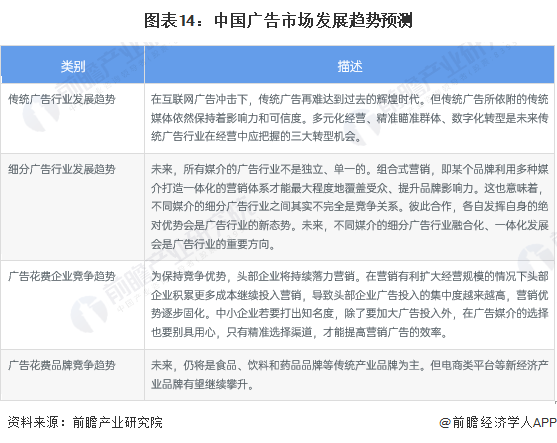Click description starting '未来，仍将是食品'
Viewport: 557px width, 443px height.
coord(350,374)
